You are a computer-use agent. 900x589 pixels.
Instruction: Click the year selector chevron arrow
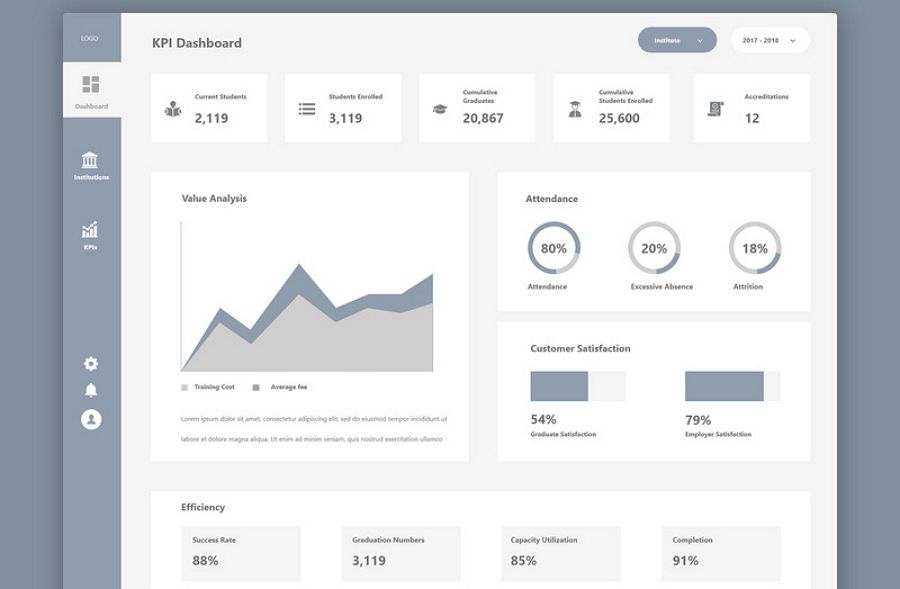[793, 41]
